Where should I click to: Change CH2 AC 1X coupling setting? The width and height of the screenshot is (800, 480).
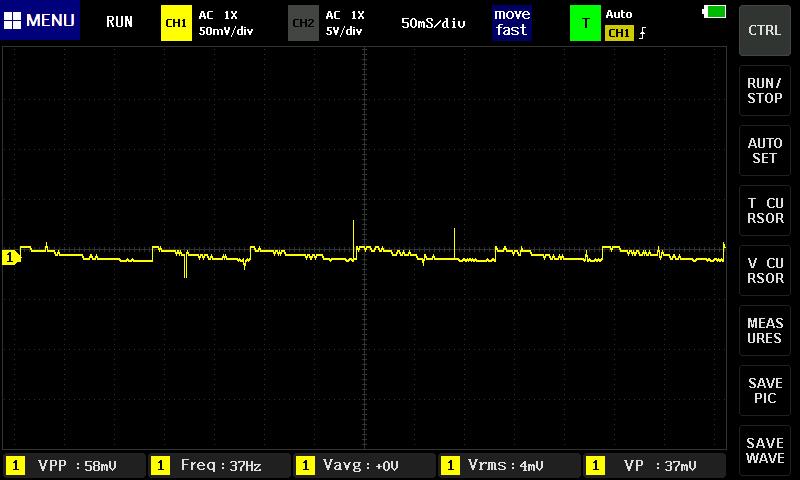point(345,15)
